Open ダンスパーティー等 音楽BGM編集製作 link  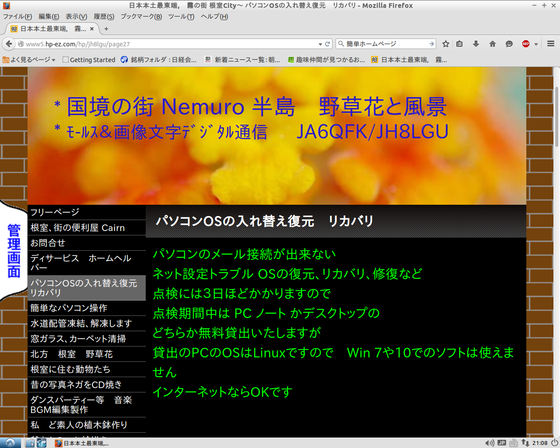[x=87, y=404]
